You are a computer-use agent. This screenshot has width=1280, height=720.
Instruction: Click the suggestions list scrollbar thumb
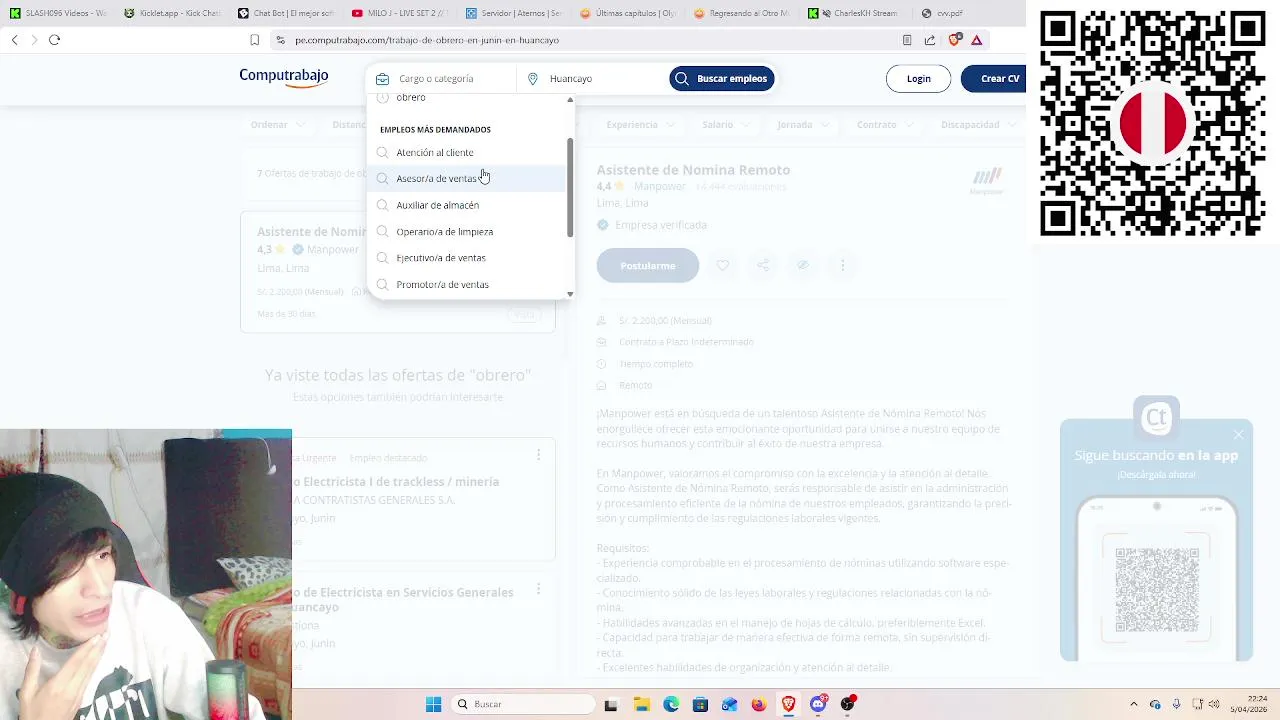pos(570,188)
